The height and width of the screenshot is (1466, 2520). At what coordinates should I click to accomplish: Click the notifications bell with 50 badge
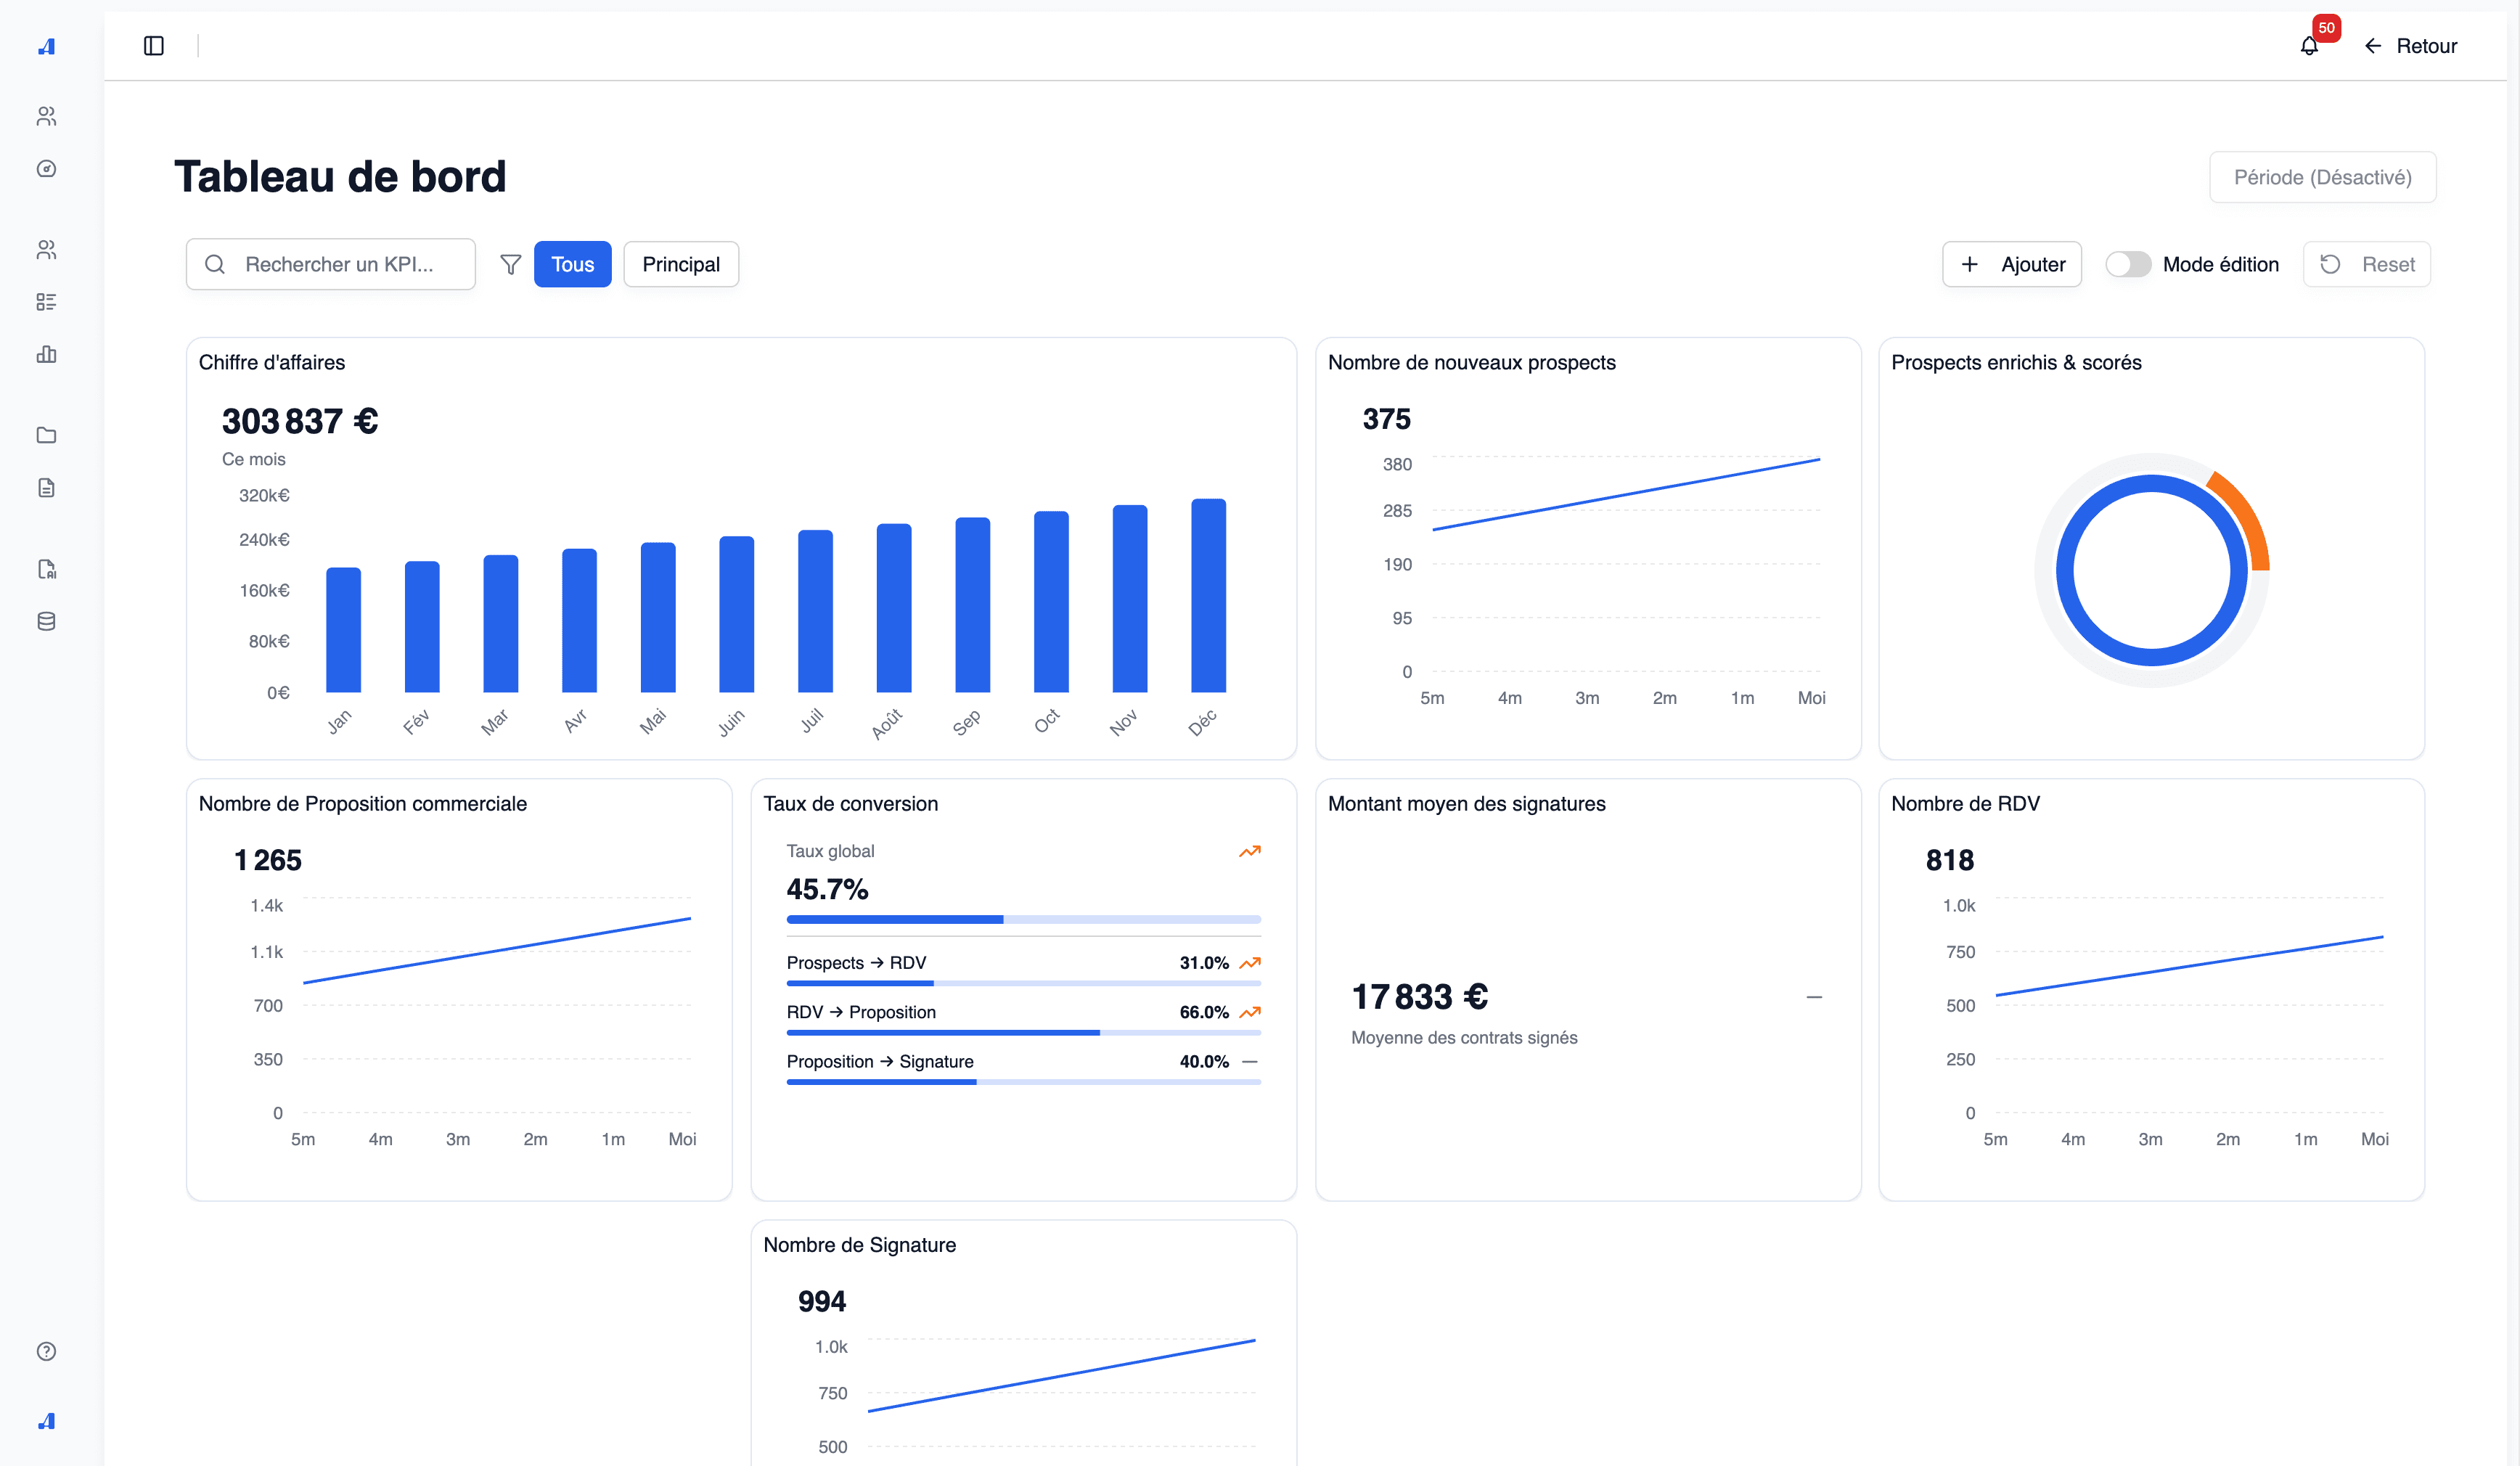pyautogui.click(x=2310, y=46)
